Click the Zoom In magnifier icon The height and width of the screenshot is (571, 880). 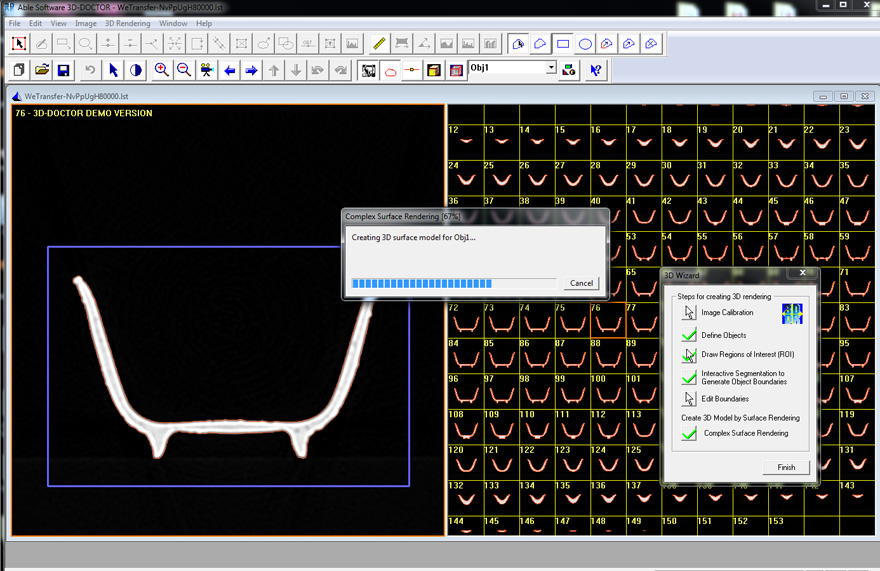click(x=161, y=70)
